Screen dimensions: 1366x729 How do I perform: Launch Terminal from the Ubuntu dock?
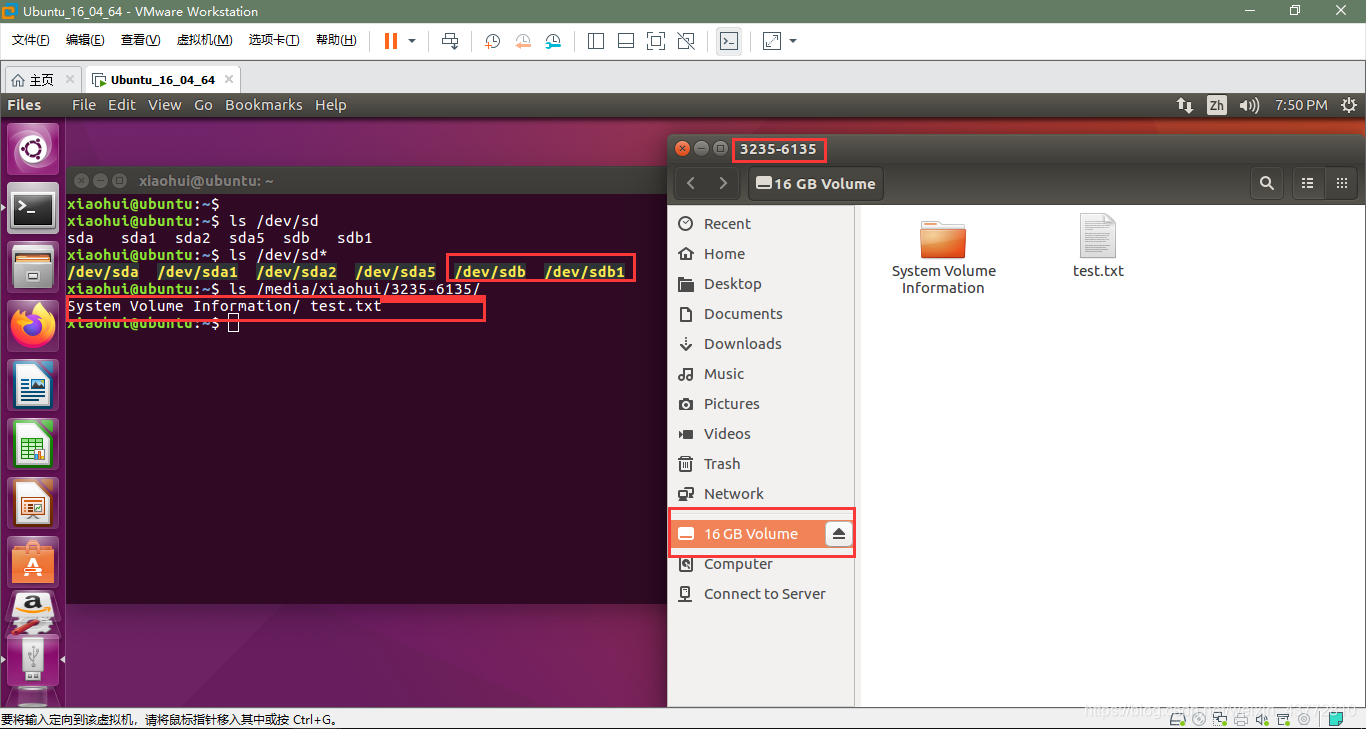34,209
